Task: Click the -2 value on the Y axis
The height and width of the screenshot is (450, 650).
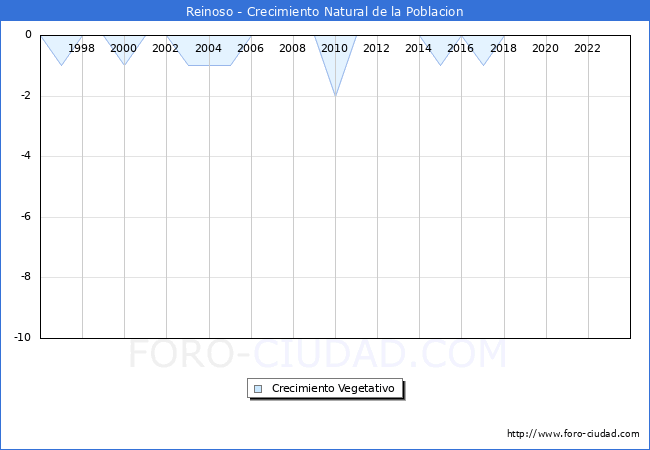Action: (x=26, y=95)
